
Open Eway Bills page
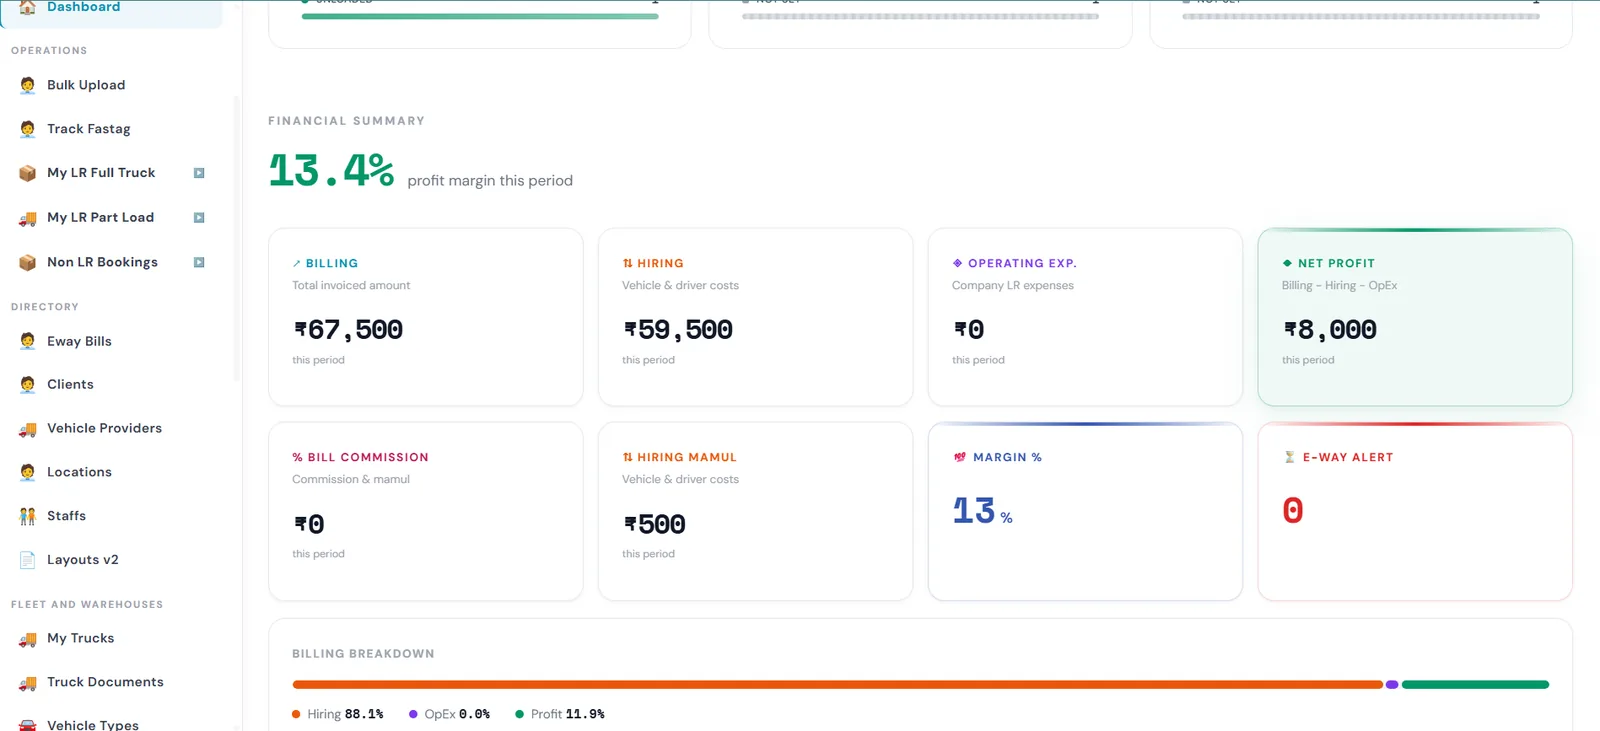(x=79, y=341)
